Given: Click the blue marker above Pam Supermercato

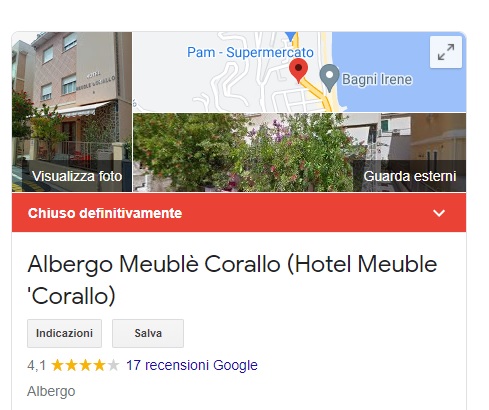Looking at the screenshot, I should 291,36.
